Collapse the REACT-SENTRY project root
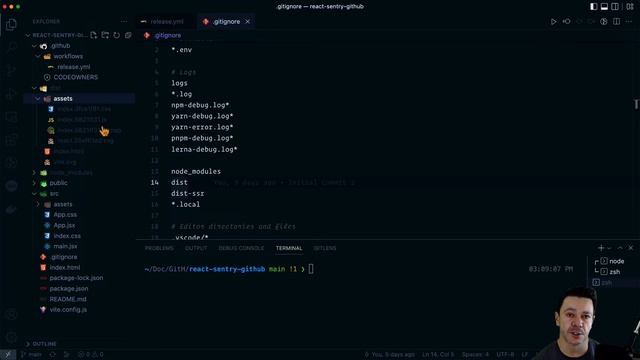Image resolution: width=640 pixels, height=360 pixels. pos(28,35)
